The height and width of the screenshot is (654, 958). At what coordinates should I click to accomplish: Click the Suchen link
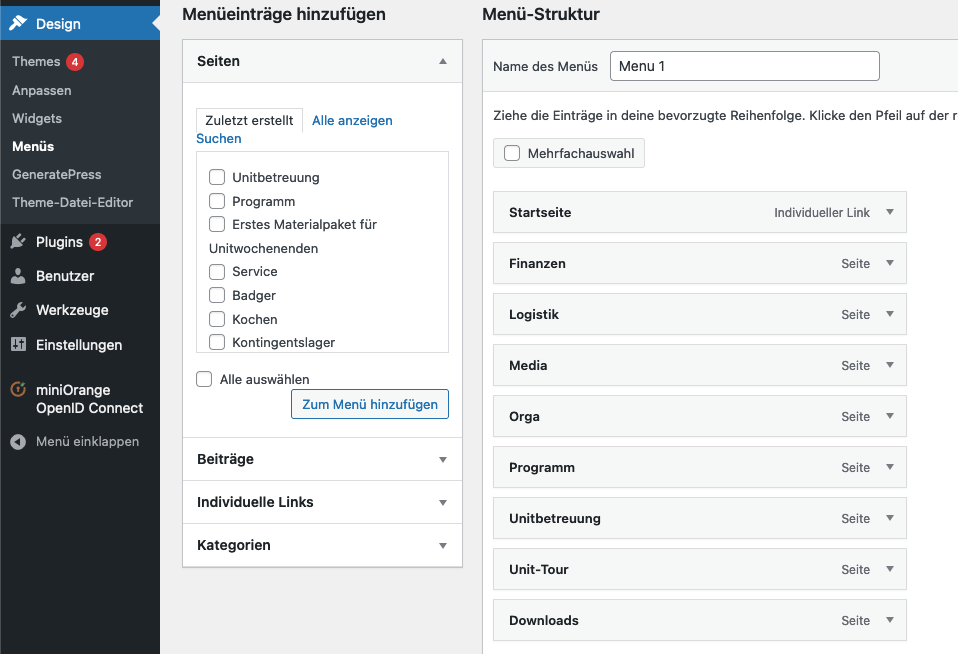tap(218, 139)
